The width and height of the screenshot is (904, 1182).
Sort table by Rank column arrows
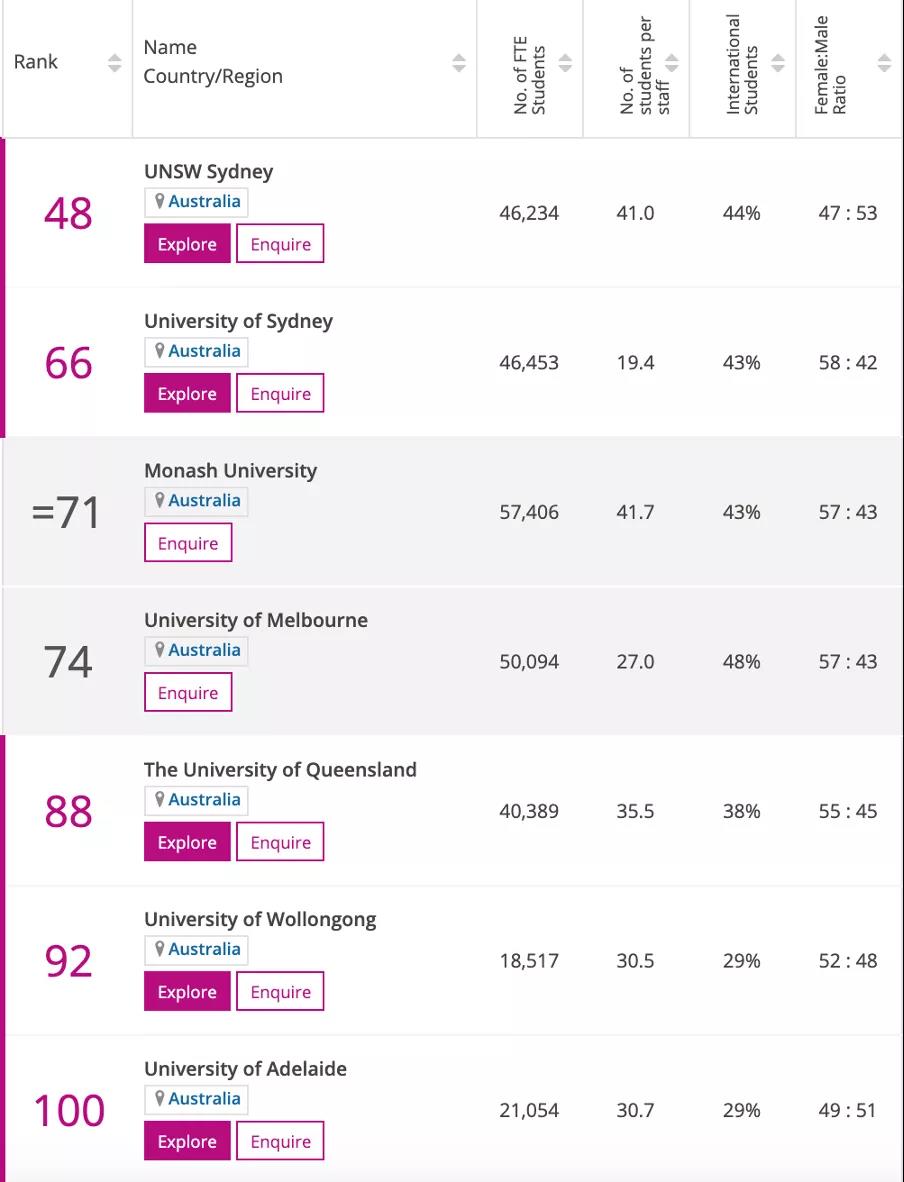tap(114, 63)
